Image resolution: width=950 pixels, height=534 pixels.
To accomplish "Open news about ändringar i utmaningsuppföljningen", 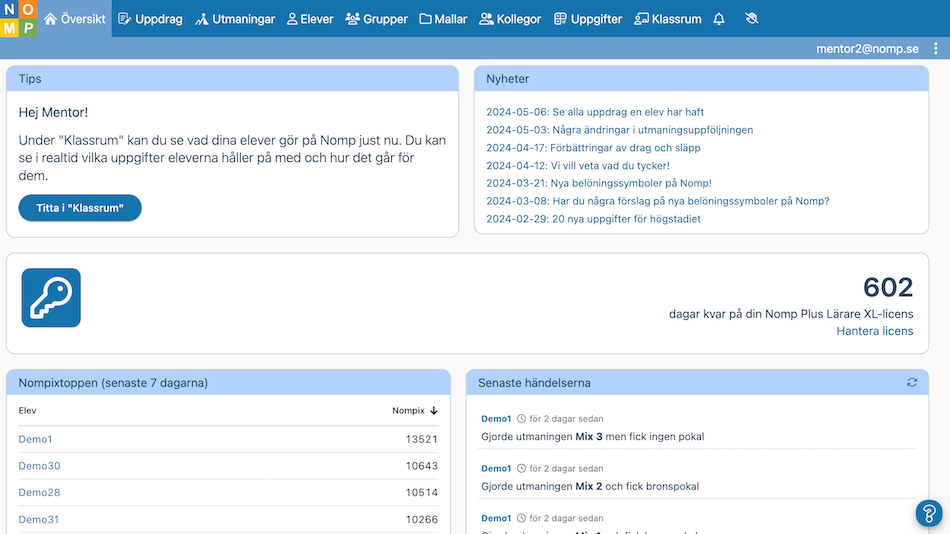I will 620,130.
